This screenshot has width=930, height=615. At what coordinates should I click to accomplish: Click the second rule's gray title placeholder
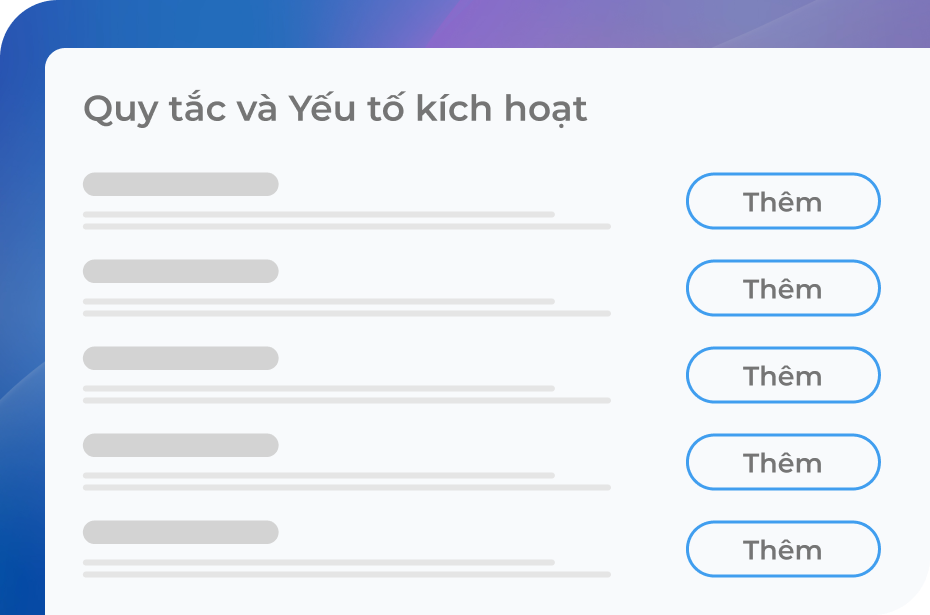click(x=180, y=271)
